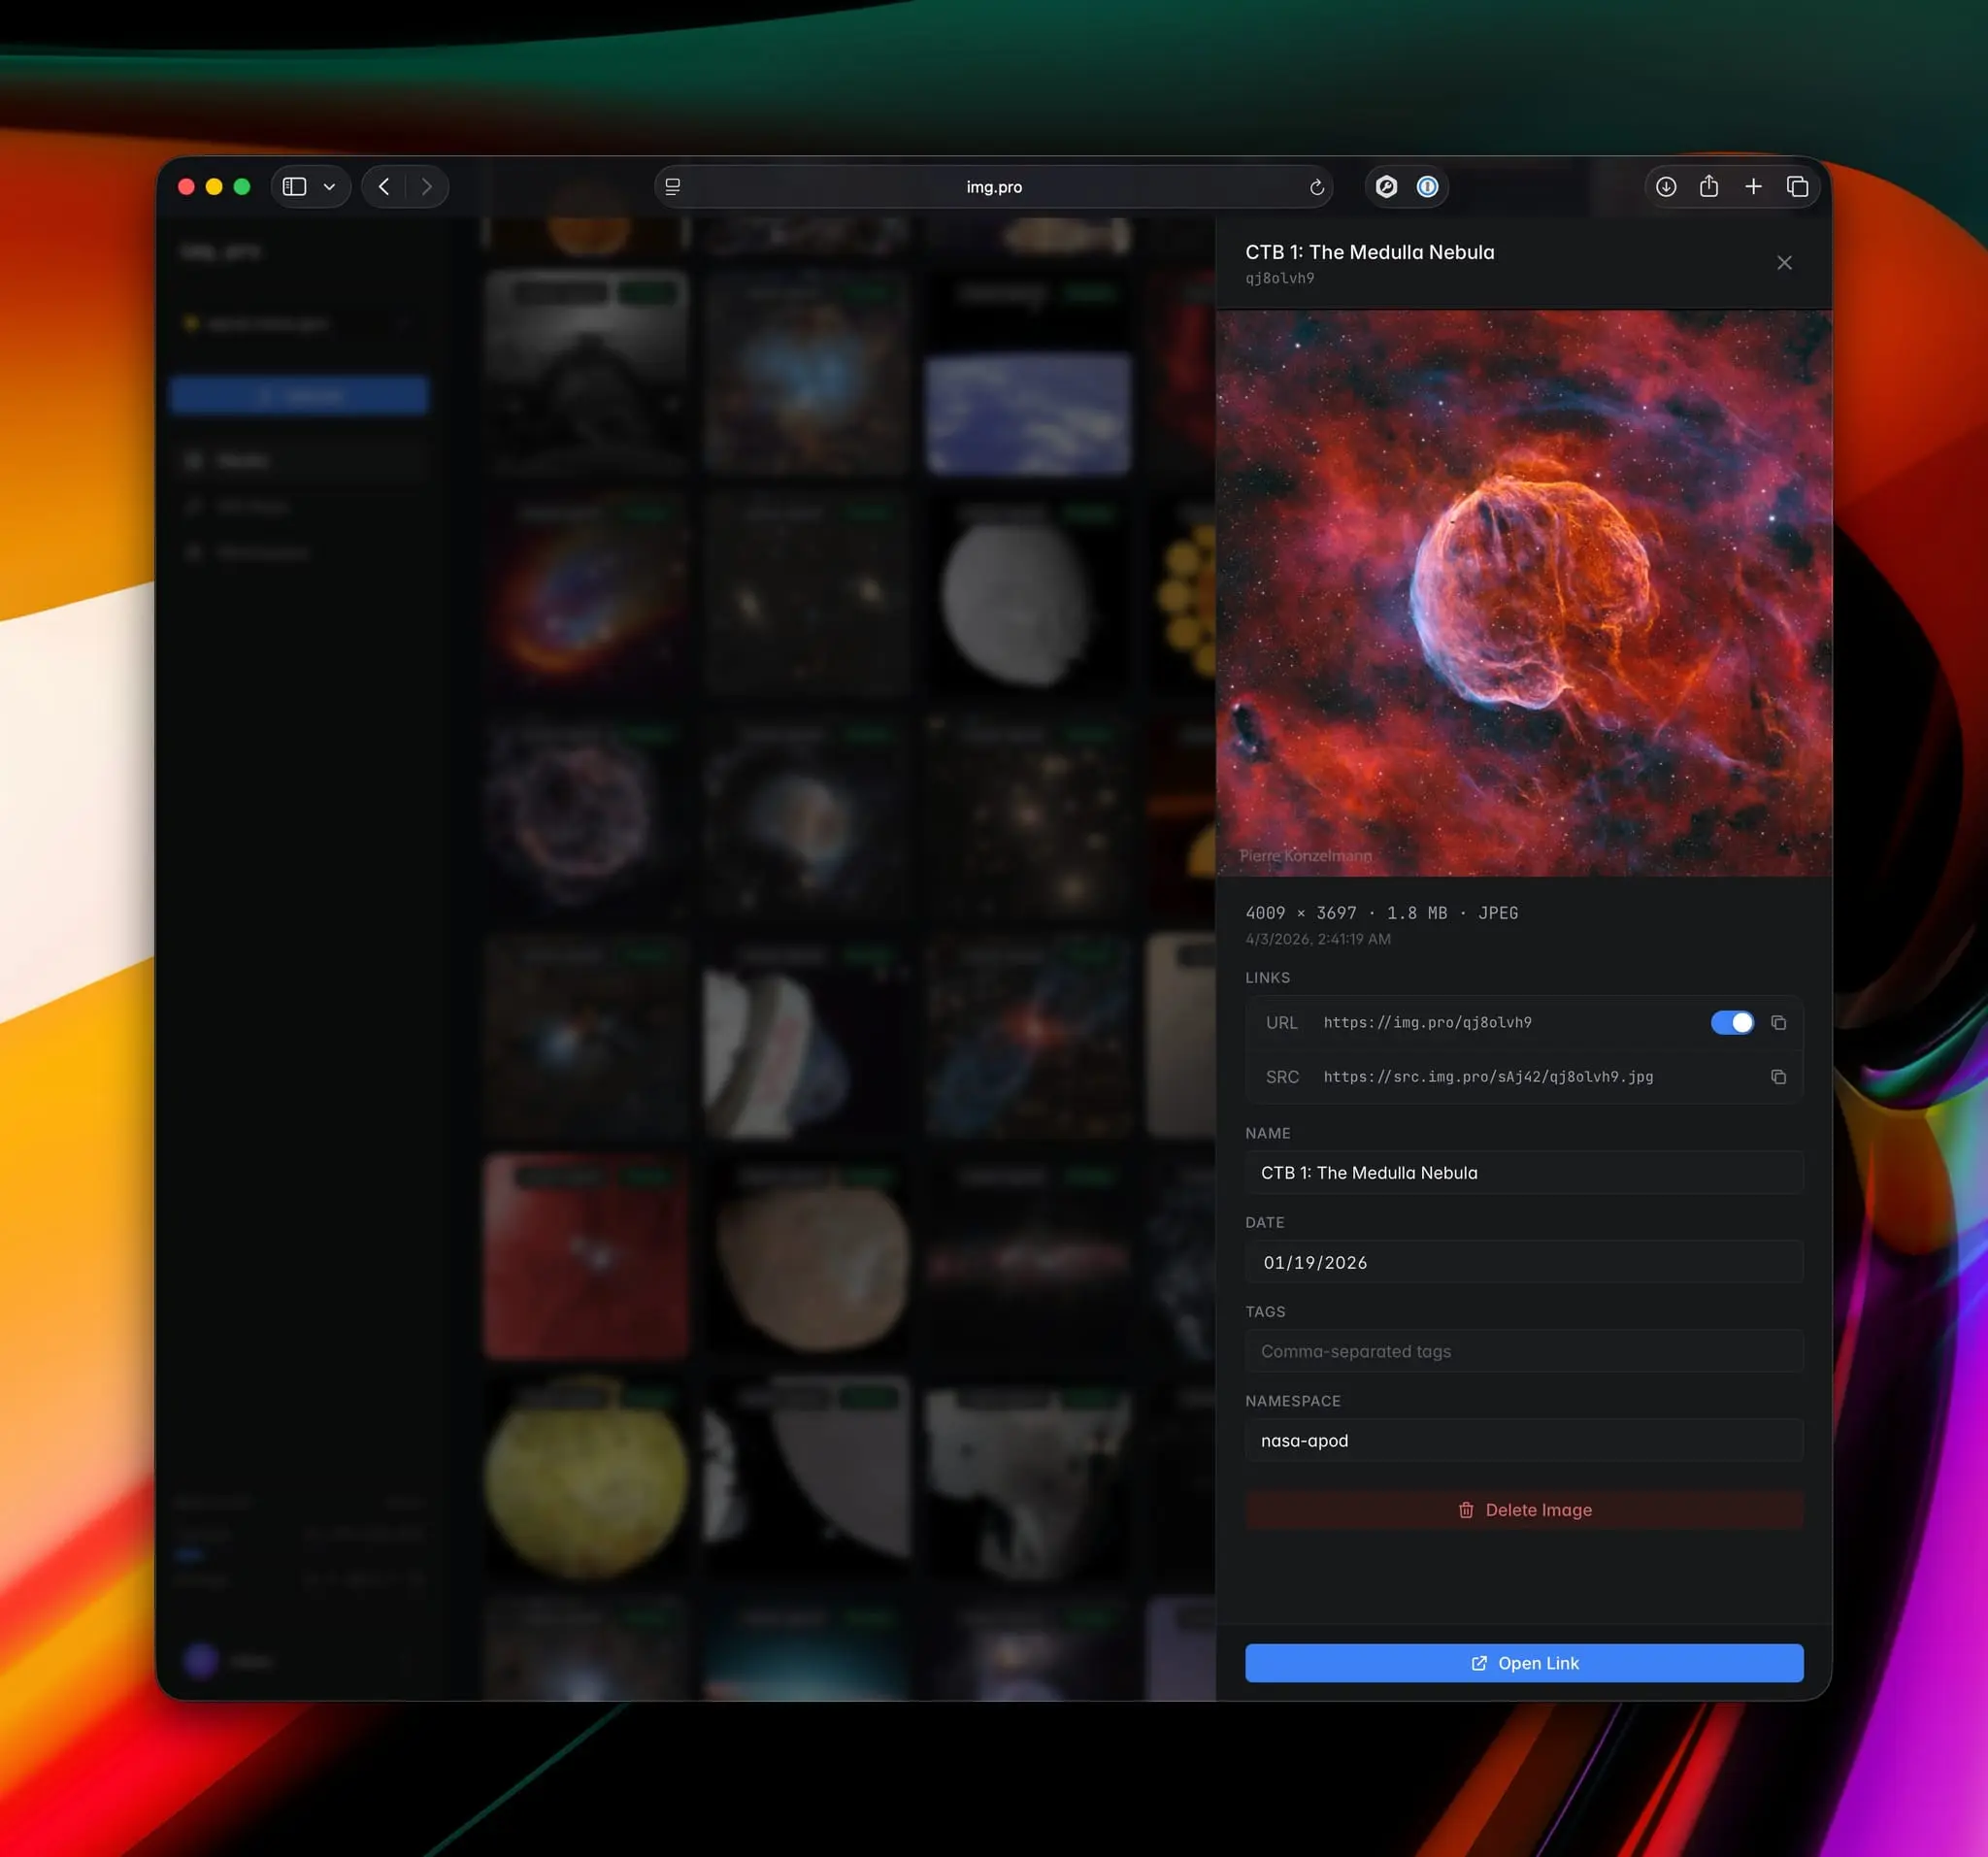Select the blurred Earth from orbit thumbnail
1988x1857 pixels.
[x=1028, y=372]
